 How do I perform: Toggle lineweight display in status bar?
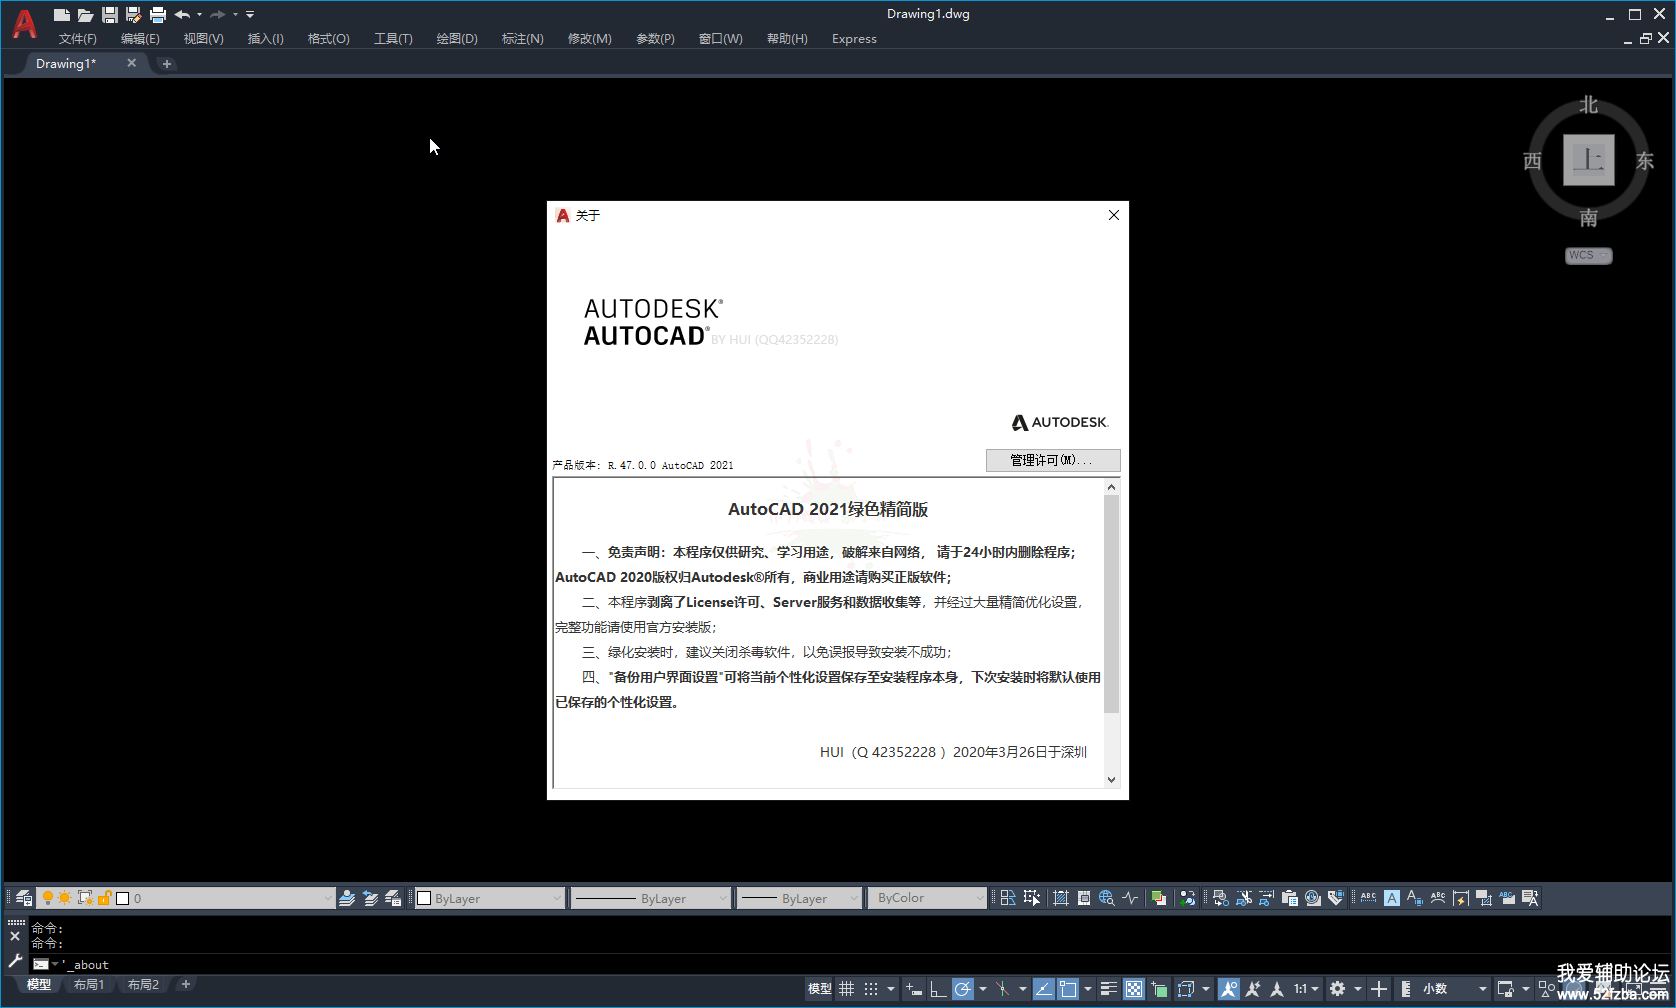click(1109, 989)
